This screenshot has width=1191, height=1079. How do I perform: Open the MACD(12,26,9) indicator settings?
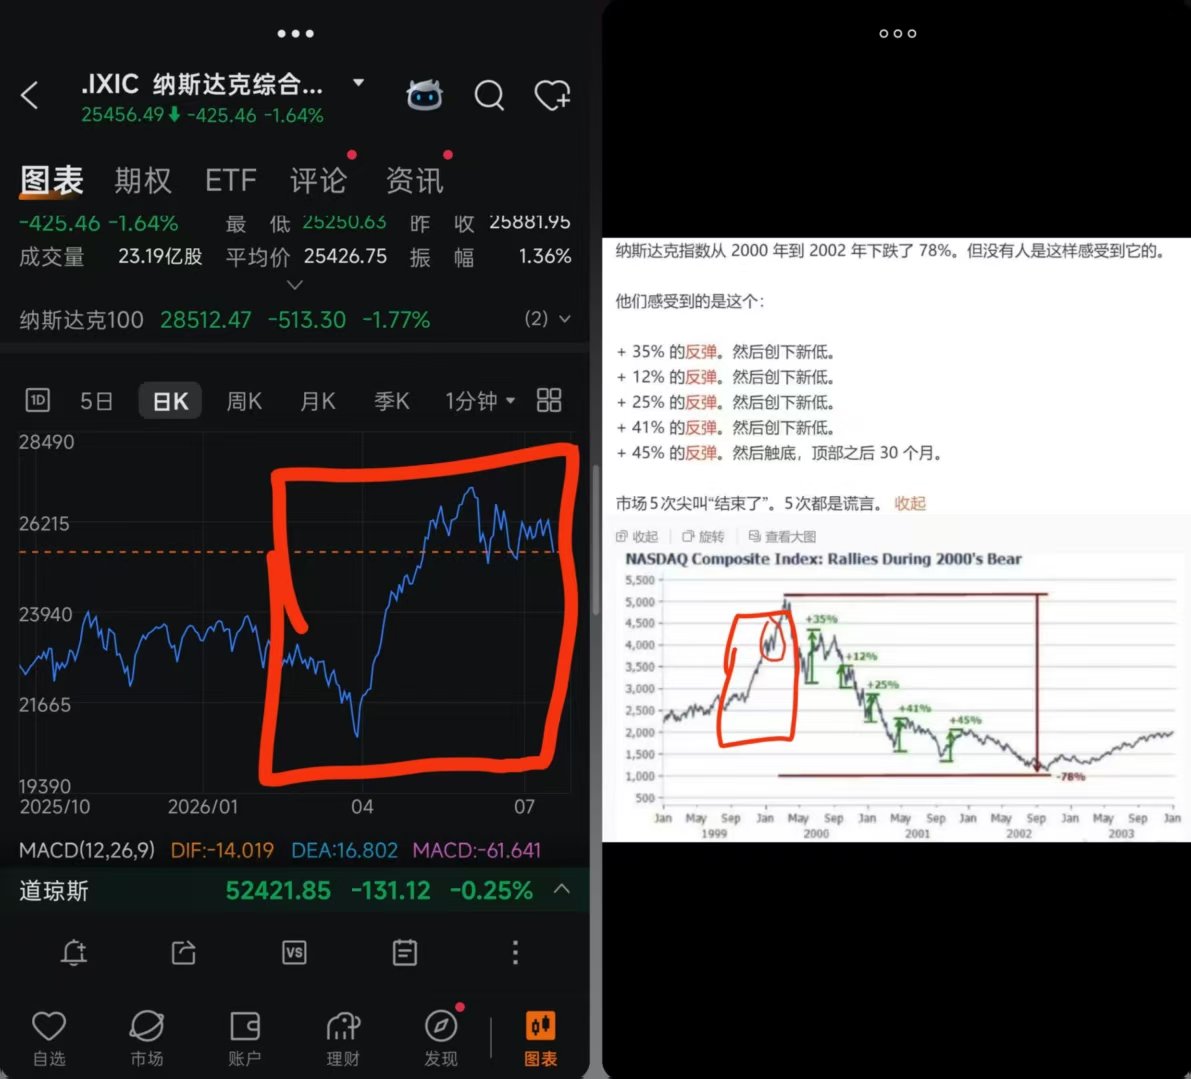click(87, 850)
